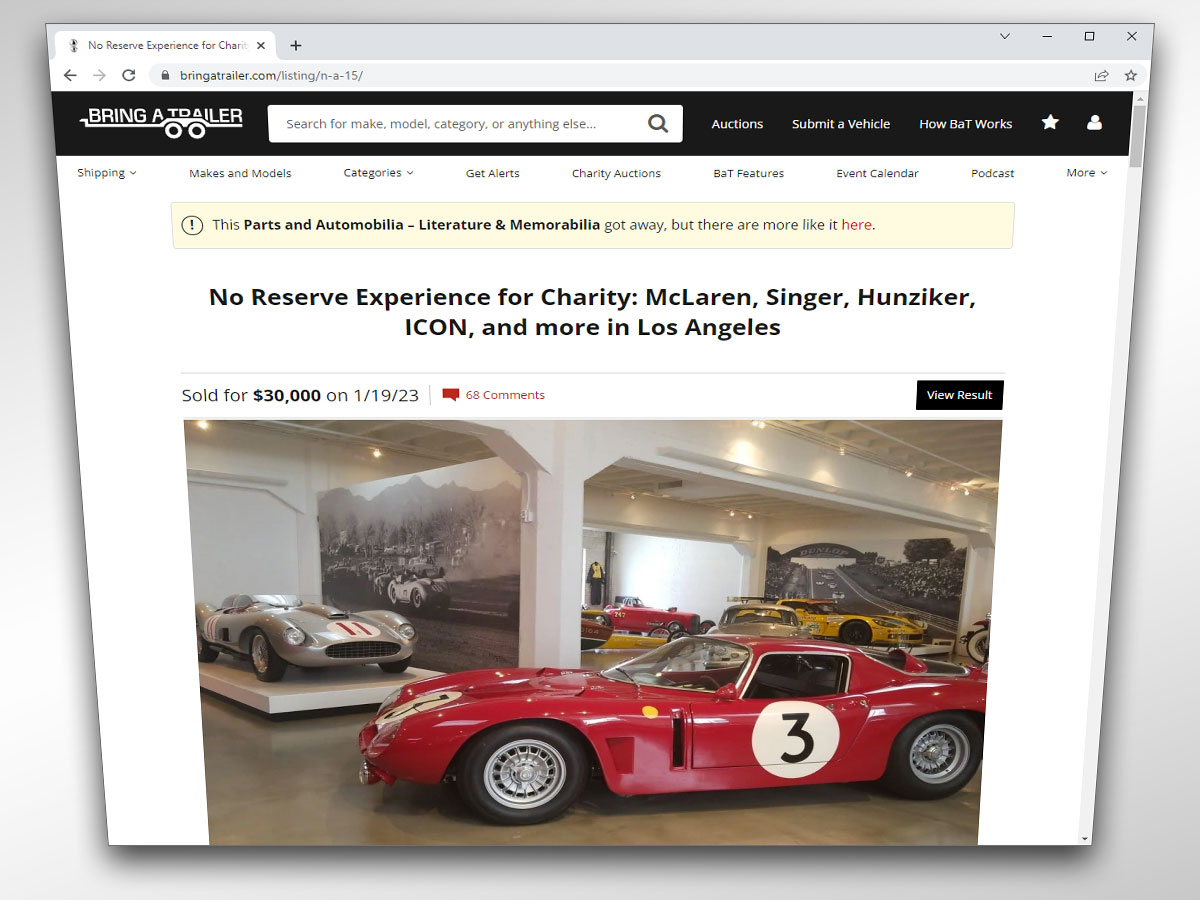Open the user account icon
Viewport: 1200px width, 900px height.
click(x=1094, y=122)
